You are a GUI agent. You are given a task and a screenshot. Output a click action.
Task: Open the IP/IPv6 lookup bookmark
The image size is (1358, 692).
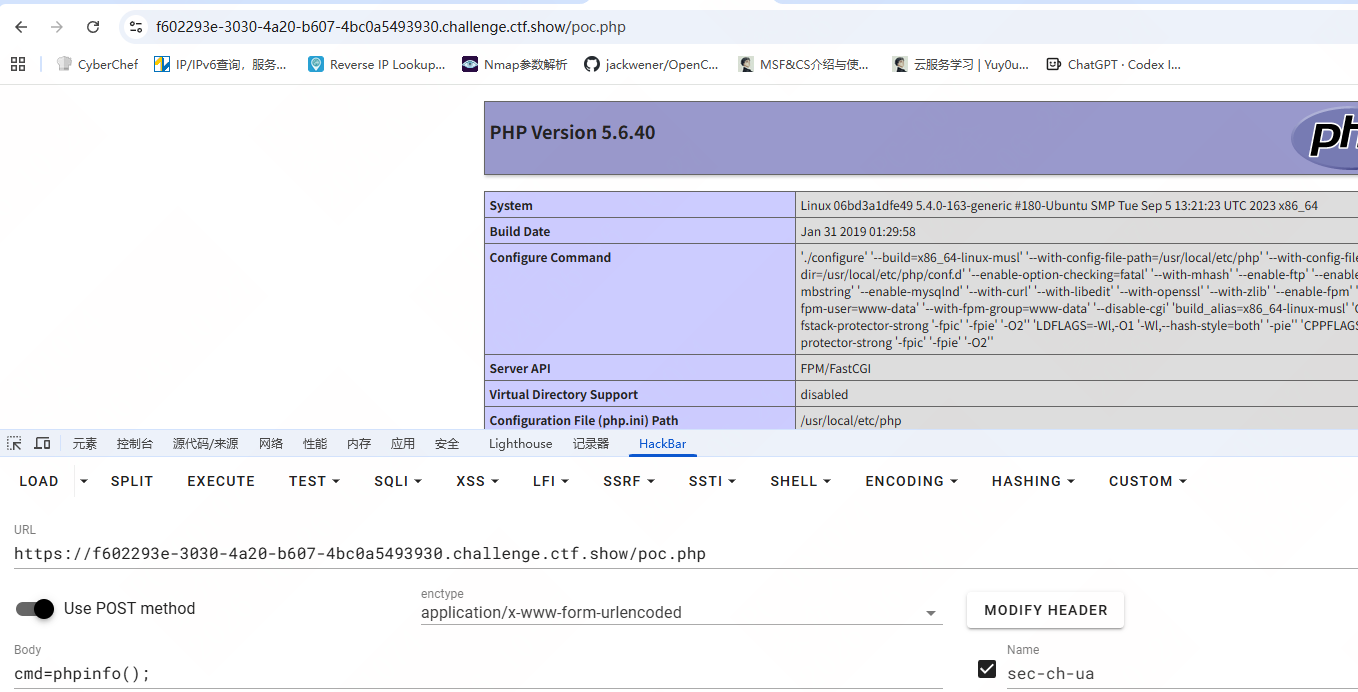click(x=220, y=64)
